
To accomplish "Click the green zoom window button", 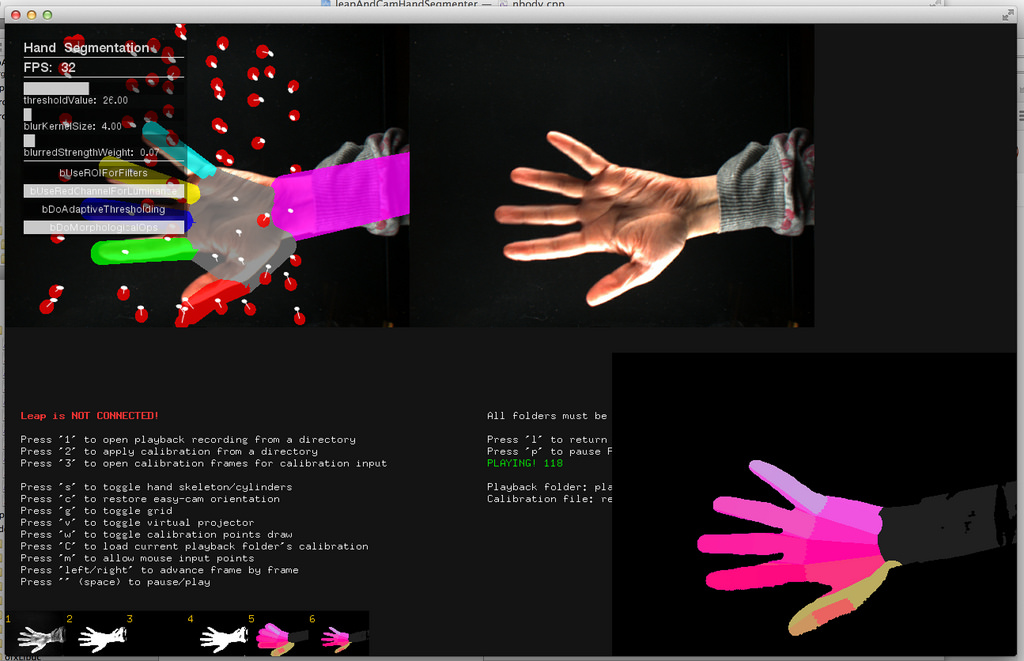I will coord(47,15).
